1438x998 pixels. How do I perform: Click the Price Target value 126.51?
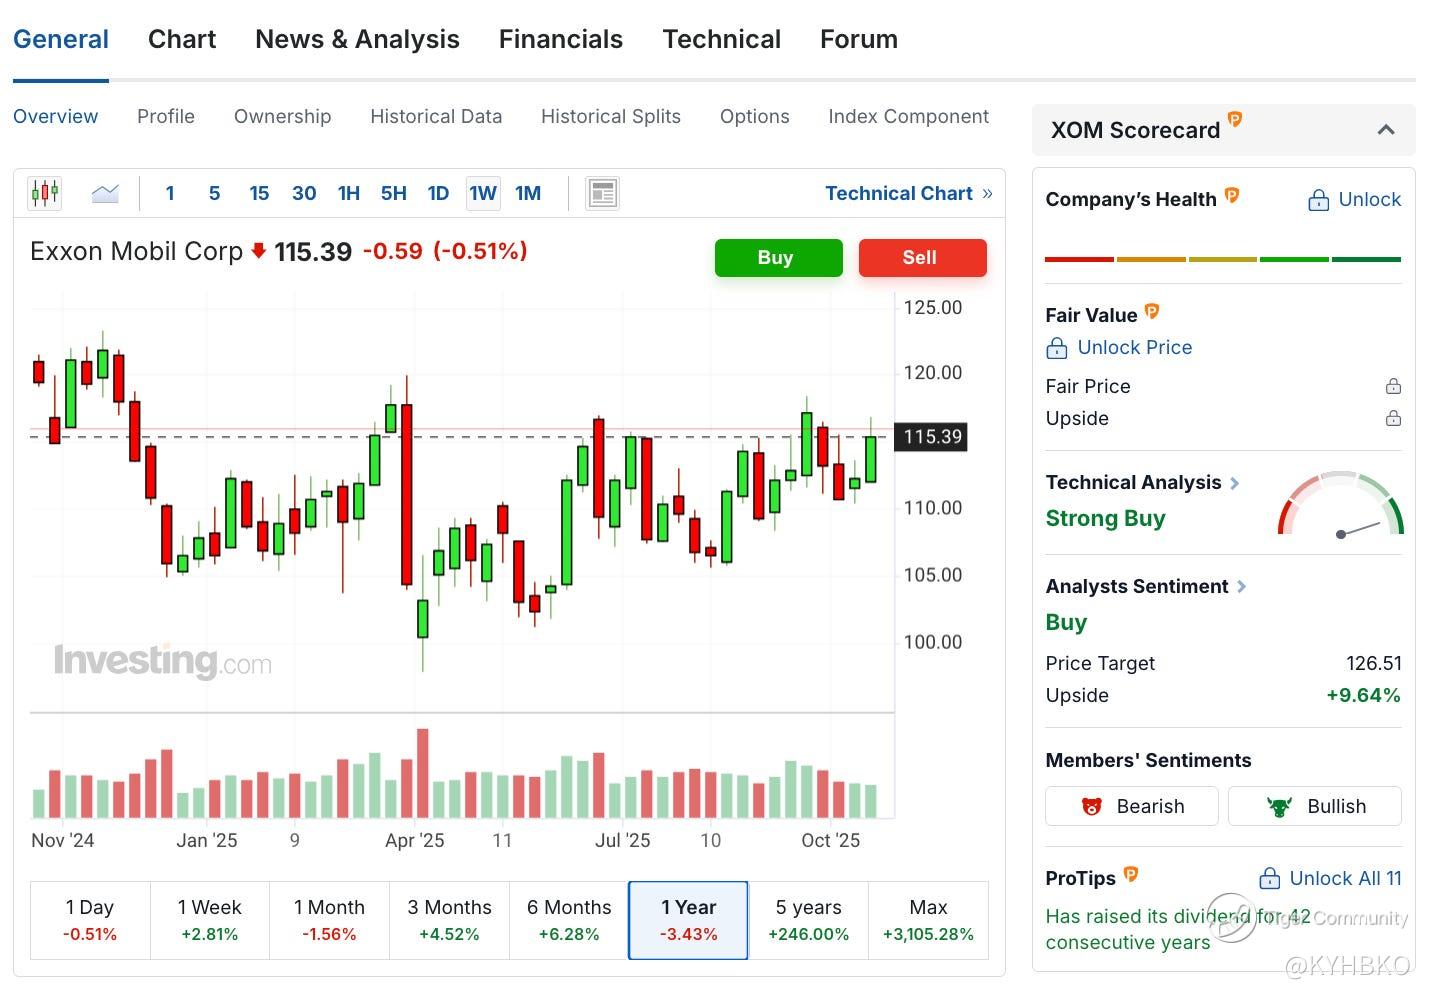[1374, 663]
